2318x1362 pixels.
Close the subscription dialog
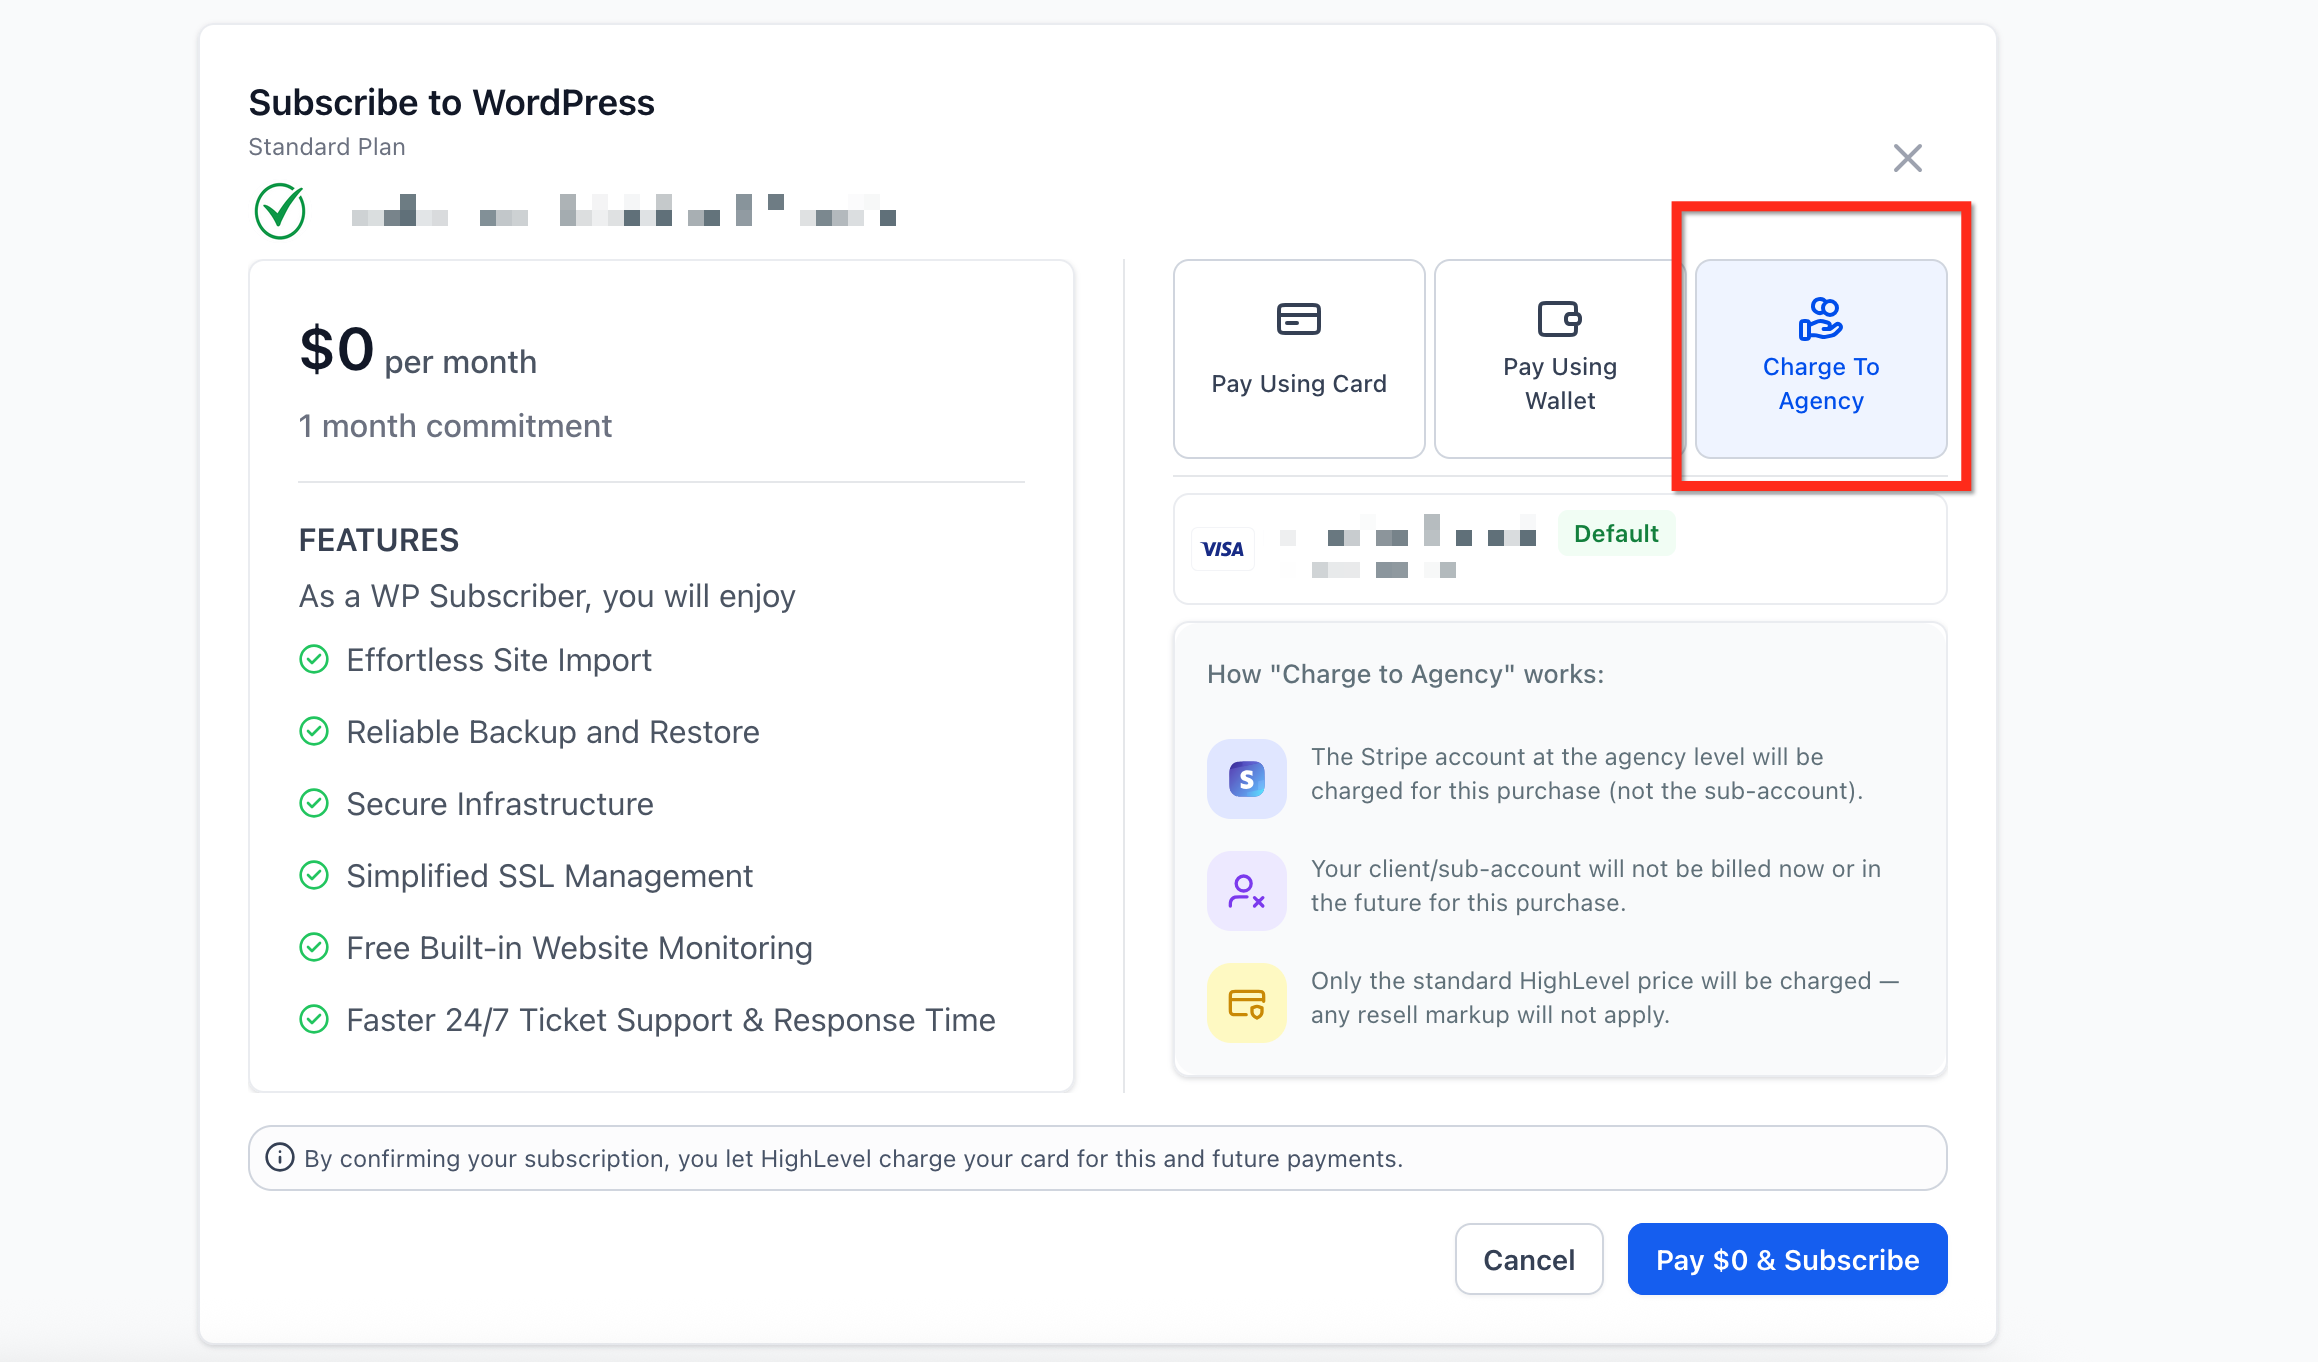1907,158
